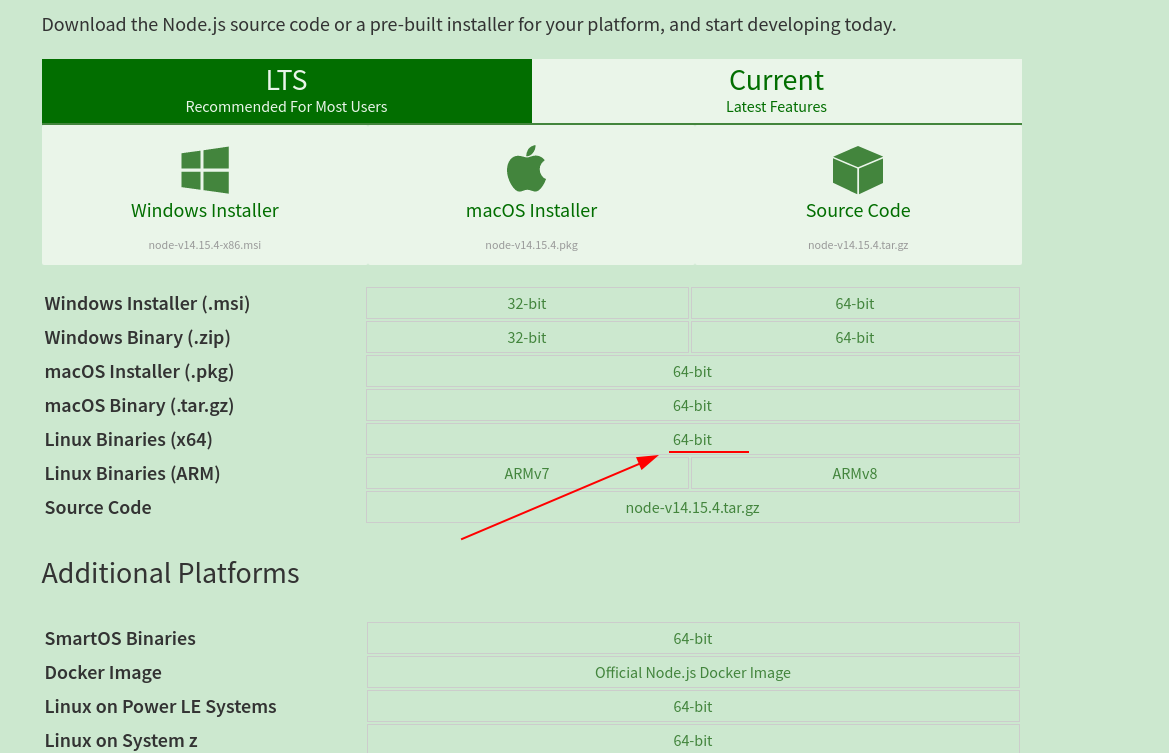Download ARMv8 Linux Binaries
1169x753 pixels.
click(x=855, y=473)
